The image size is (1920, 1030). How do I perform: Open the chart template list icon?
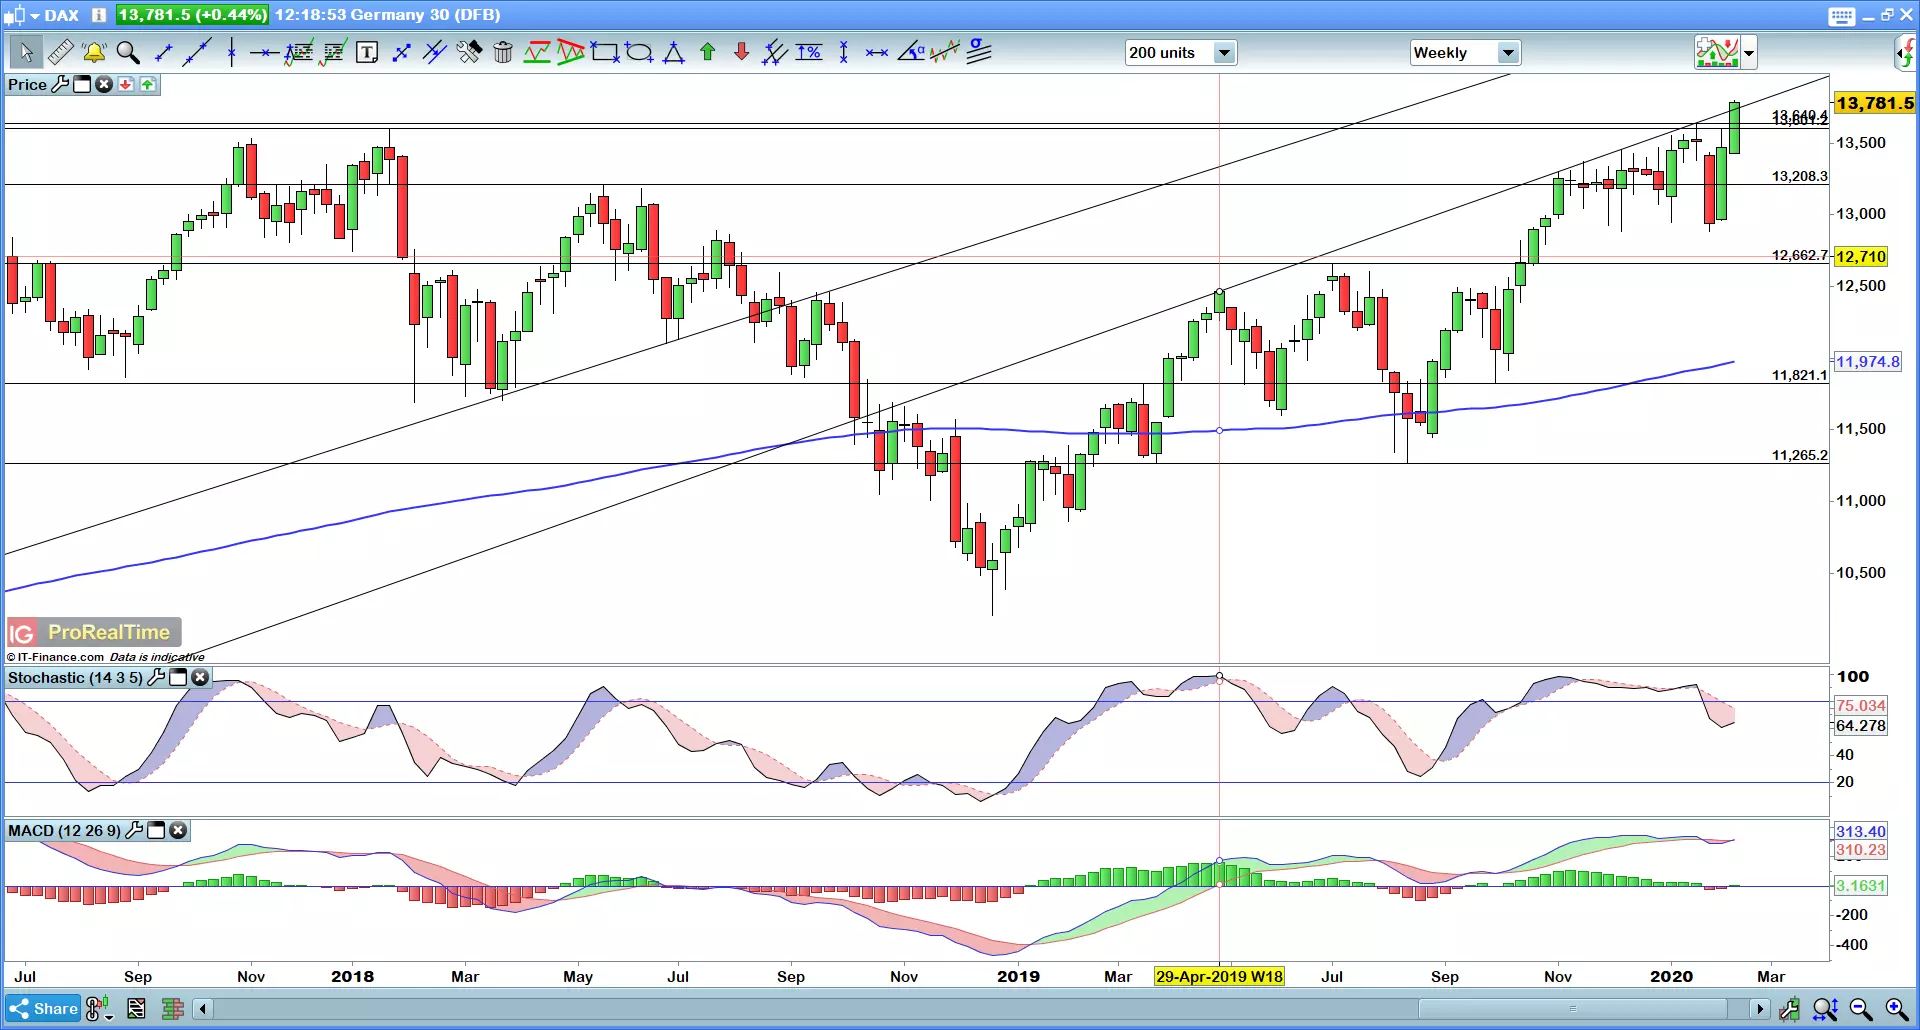coord(137,1009)
